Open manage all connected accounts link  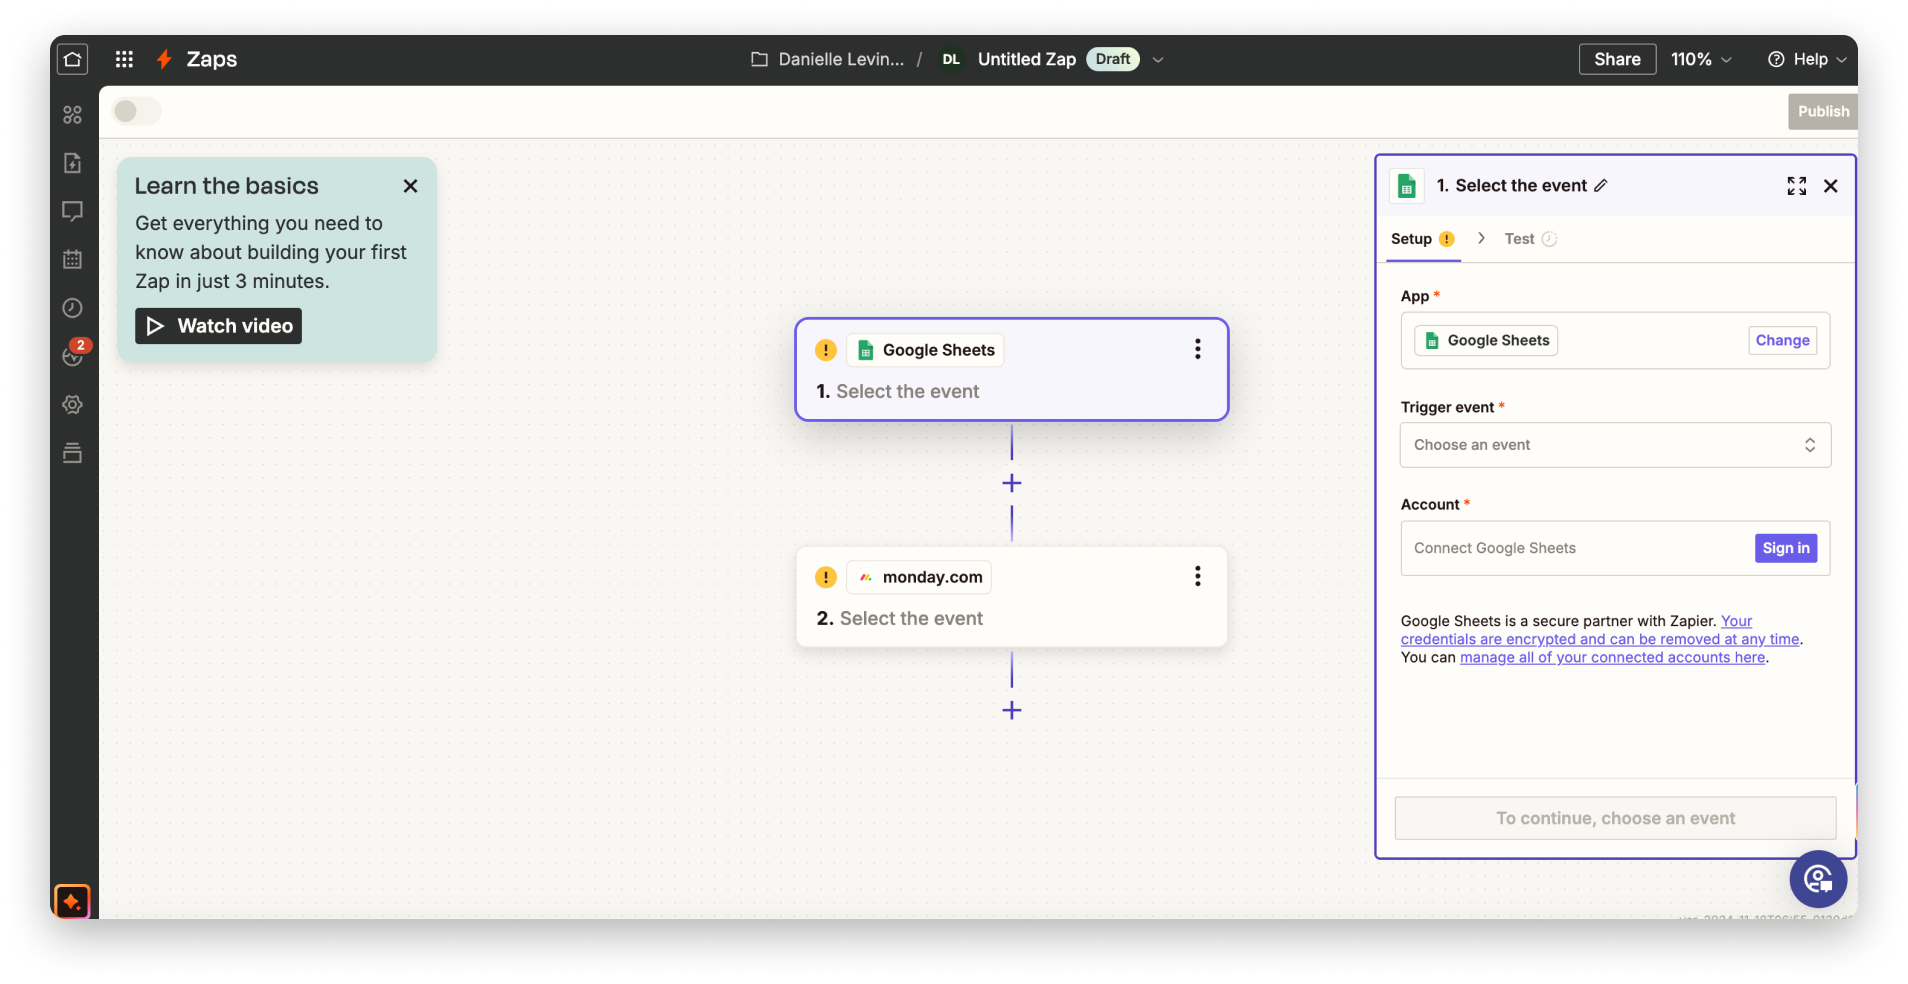click(x=1612, y=657)
